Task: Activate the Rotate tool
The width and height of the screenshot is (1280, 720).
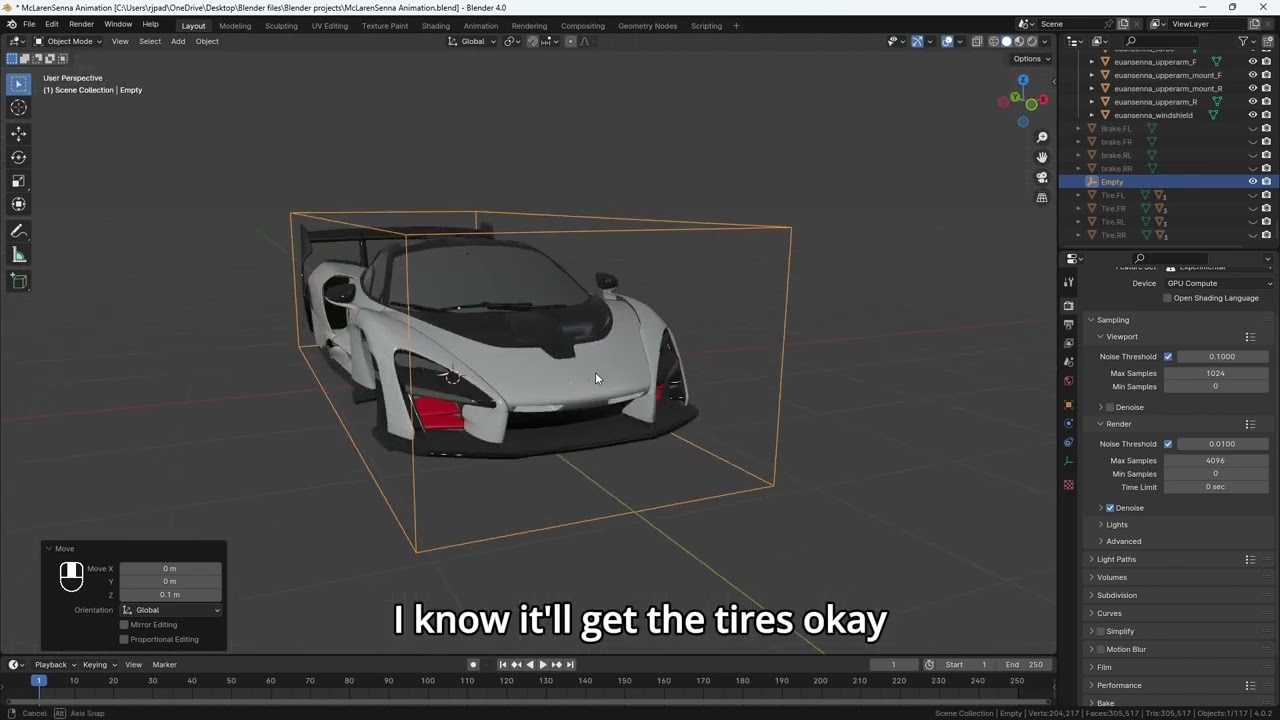Action: [18, 157]
